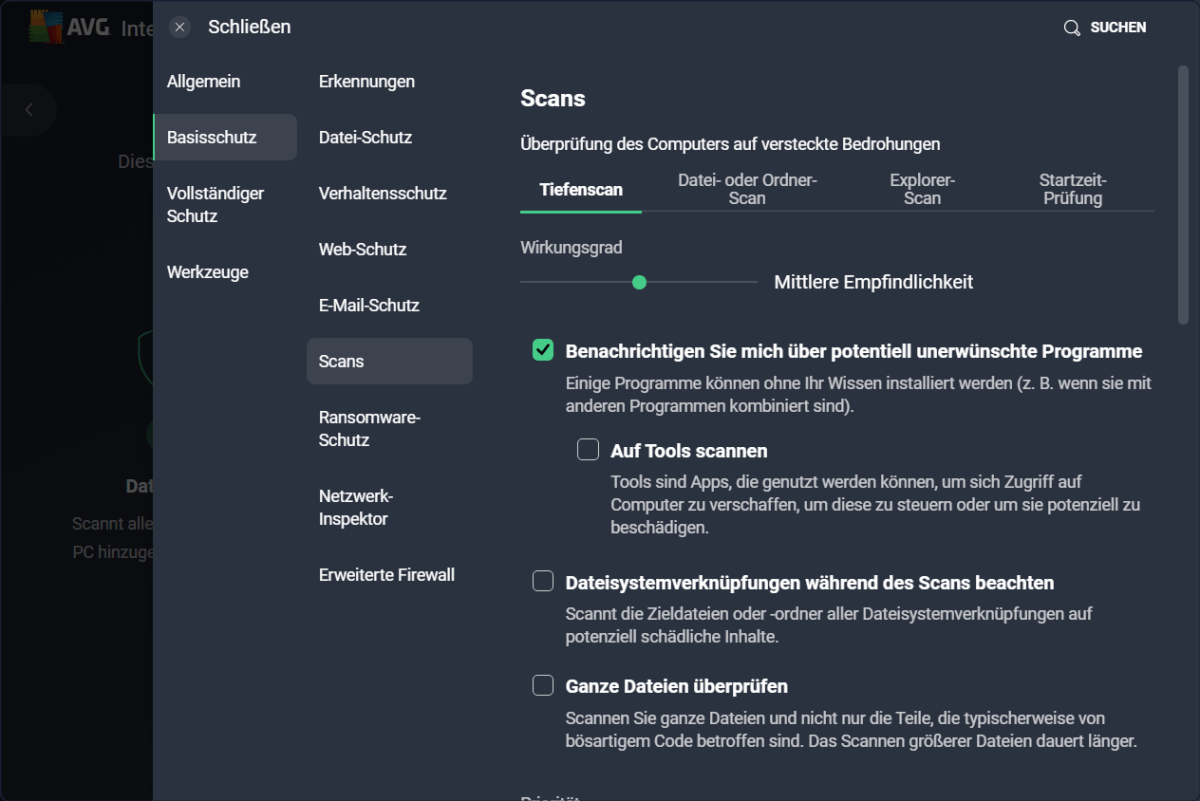Click the 'Ganze Dateien überprüfen' label text
Screen dimensions: 1200x801
677,687
